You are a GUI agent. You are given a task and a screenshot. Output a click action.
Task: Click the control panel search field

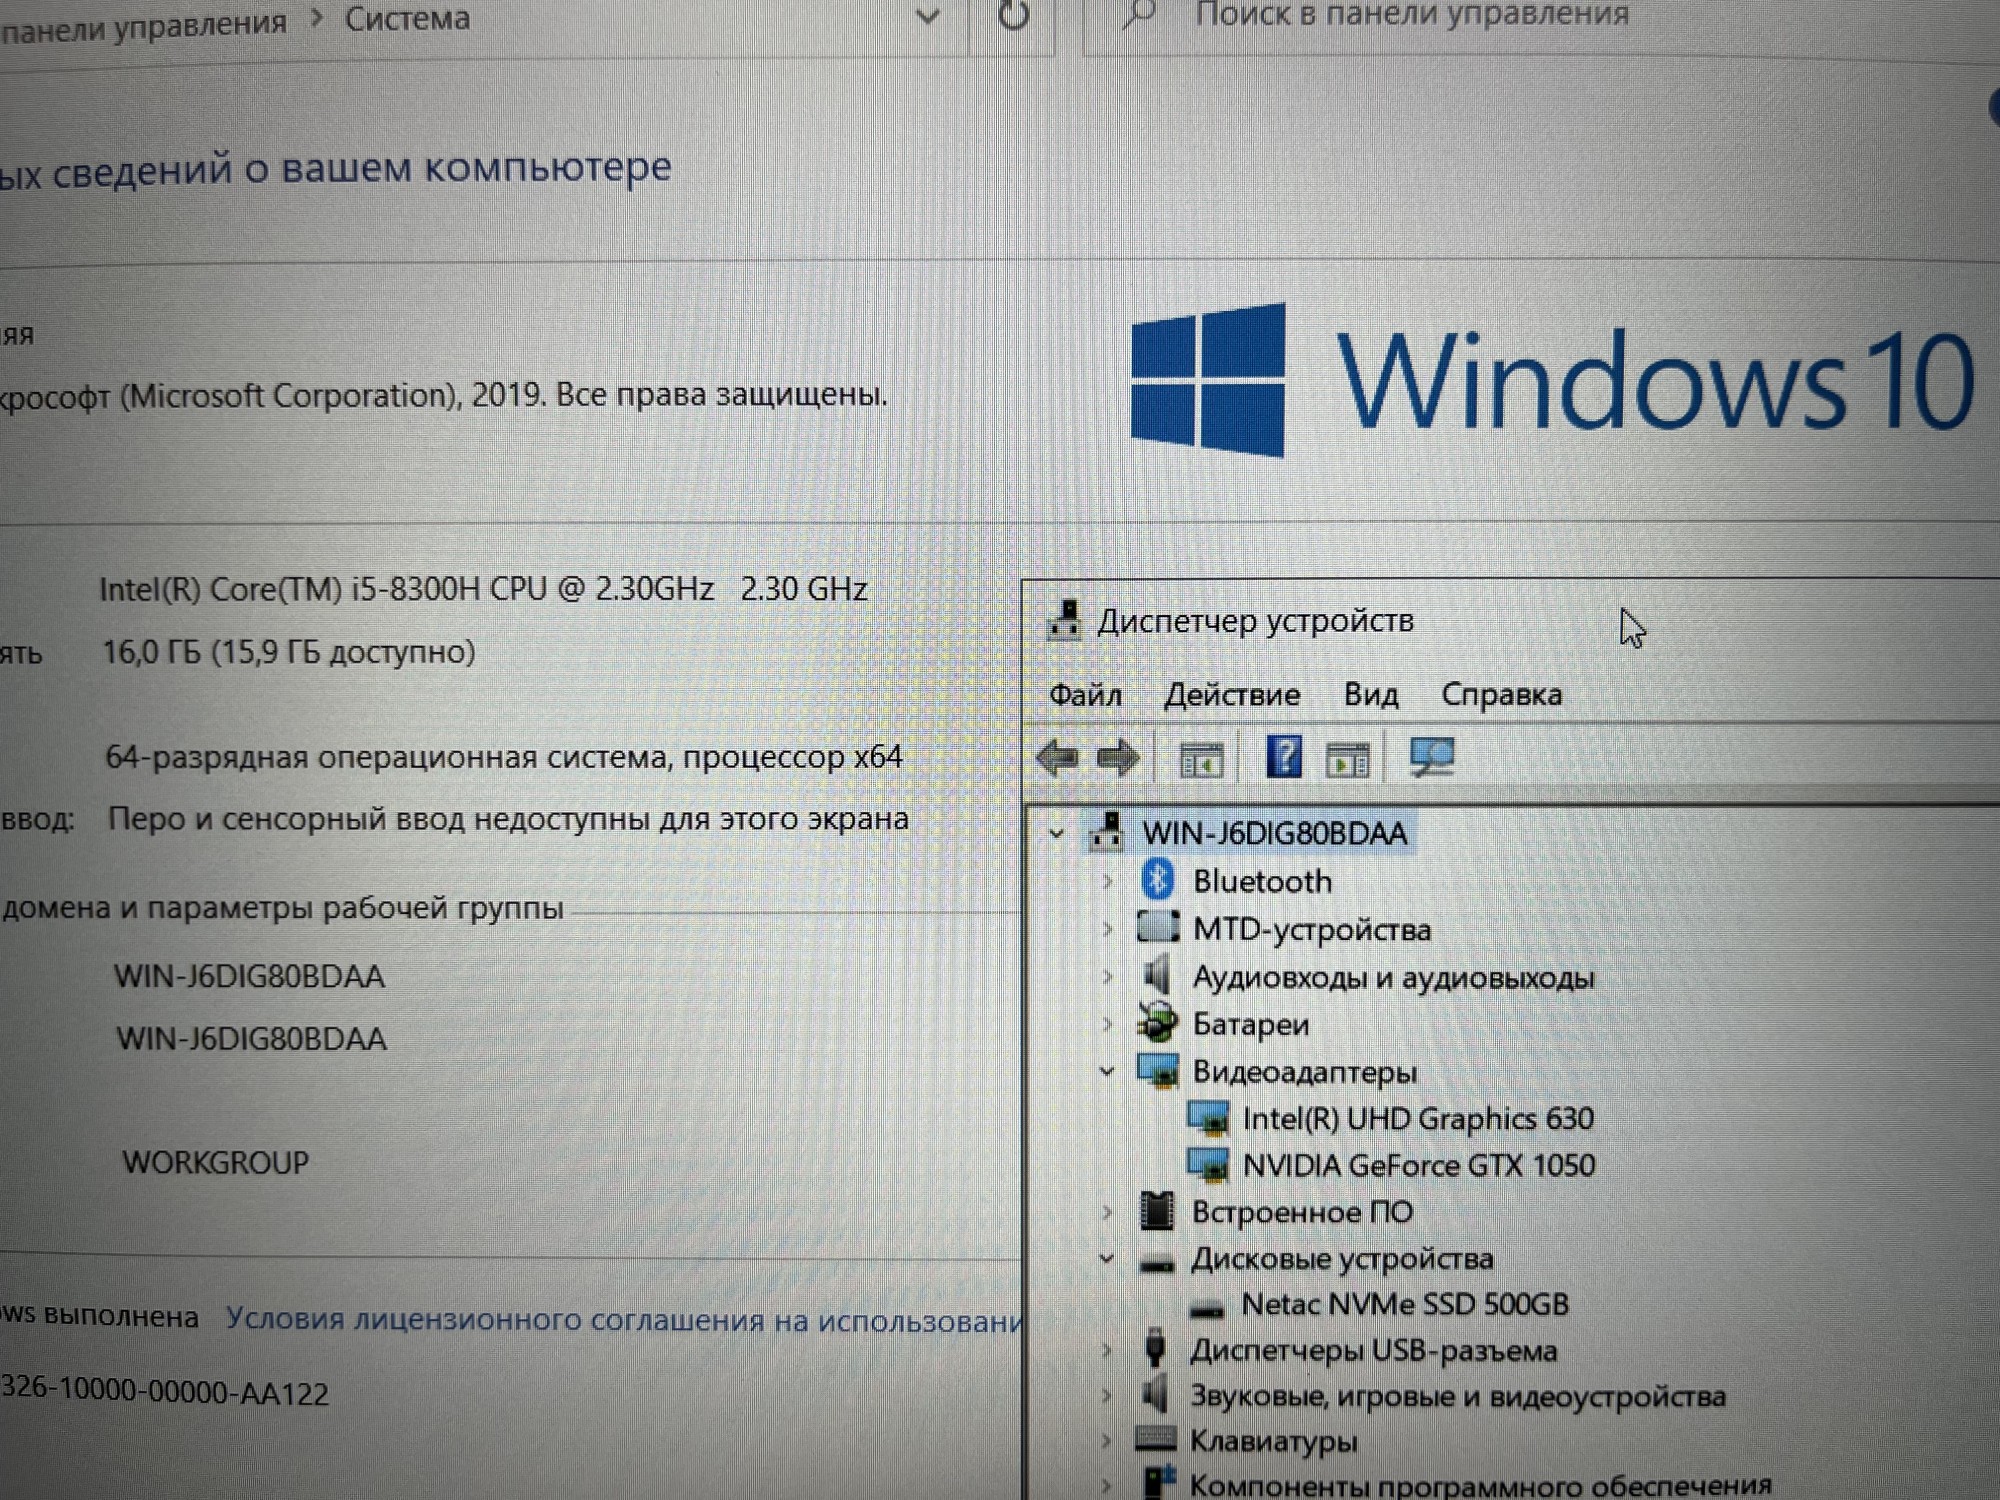pos(1500,15)
